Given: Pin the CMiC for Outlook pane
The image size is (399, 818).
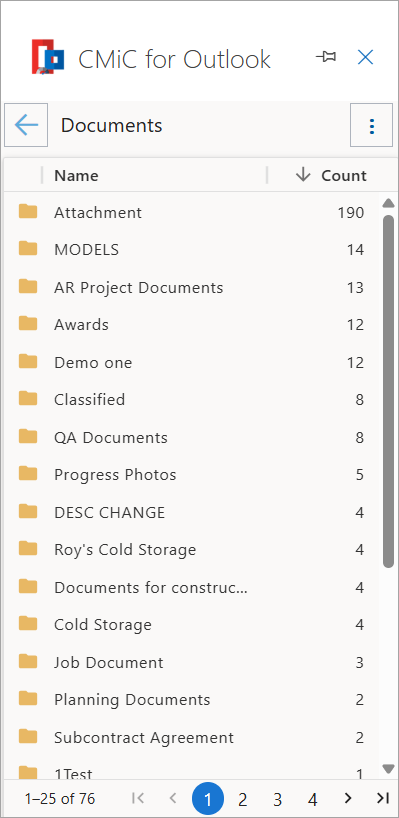Looking at the screenshot, I should pyautogui.click(x=326, y=57).
